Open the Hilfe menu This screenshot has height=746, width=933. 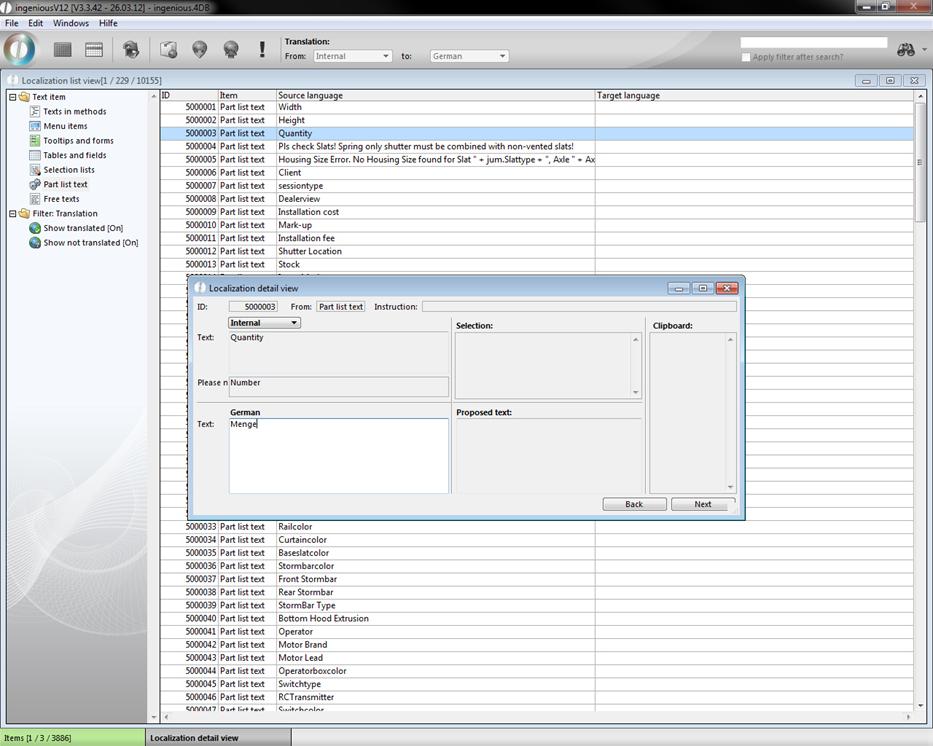[x=108, y=23]
